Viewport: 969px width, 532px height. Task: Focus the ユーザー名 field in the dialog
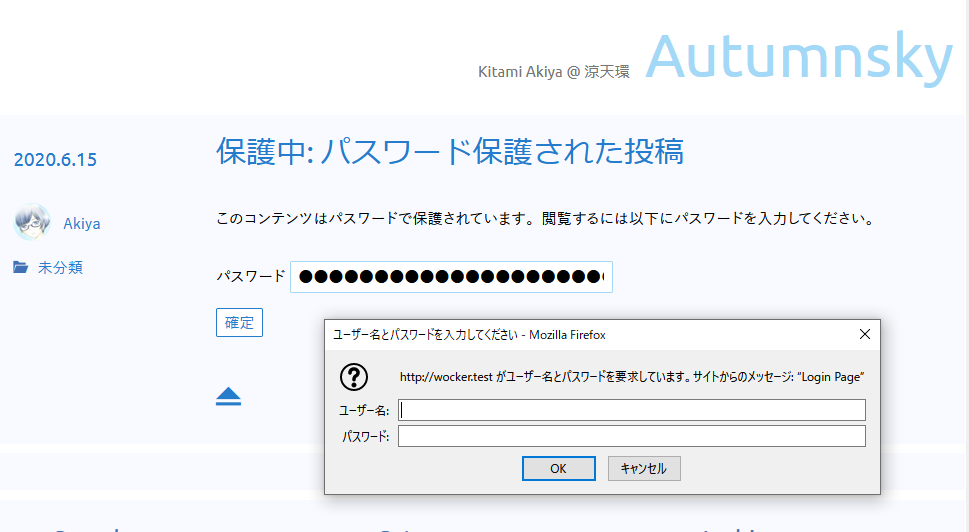[631, 410]
